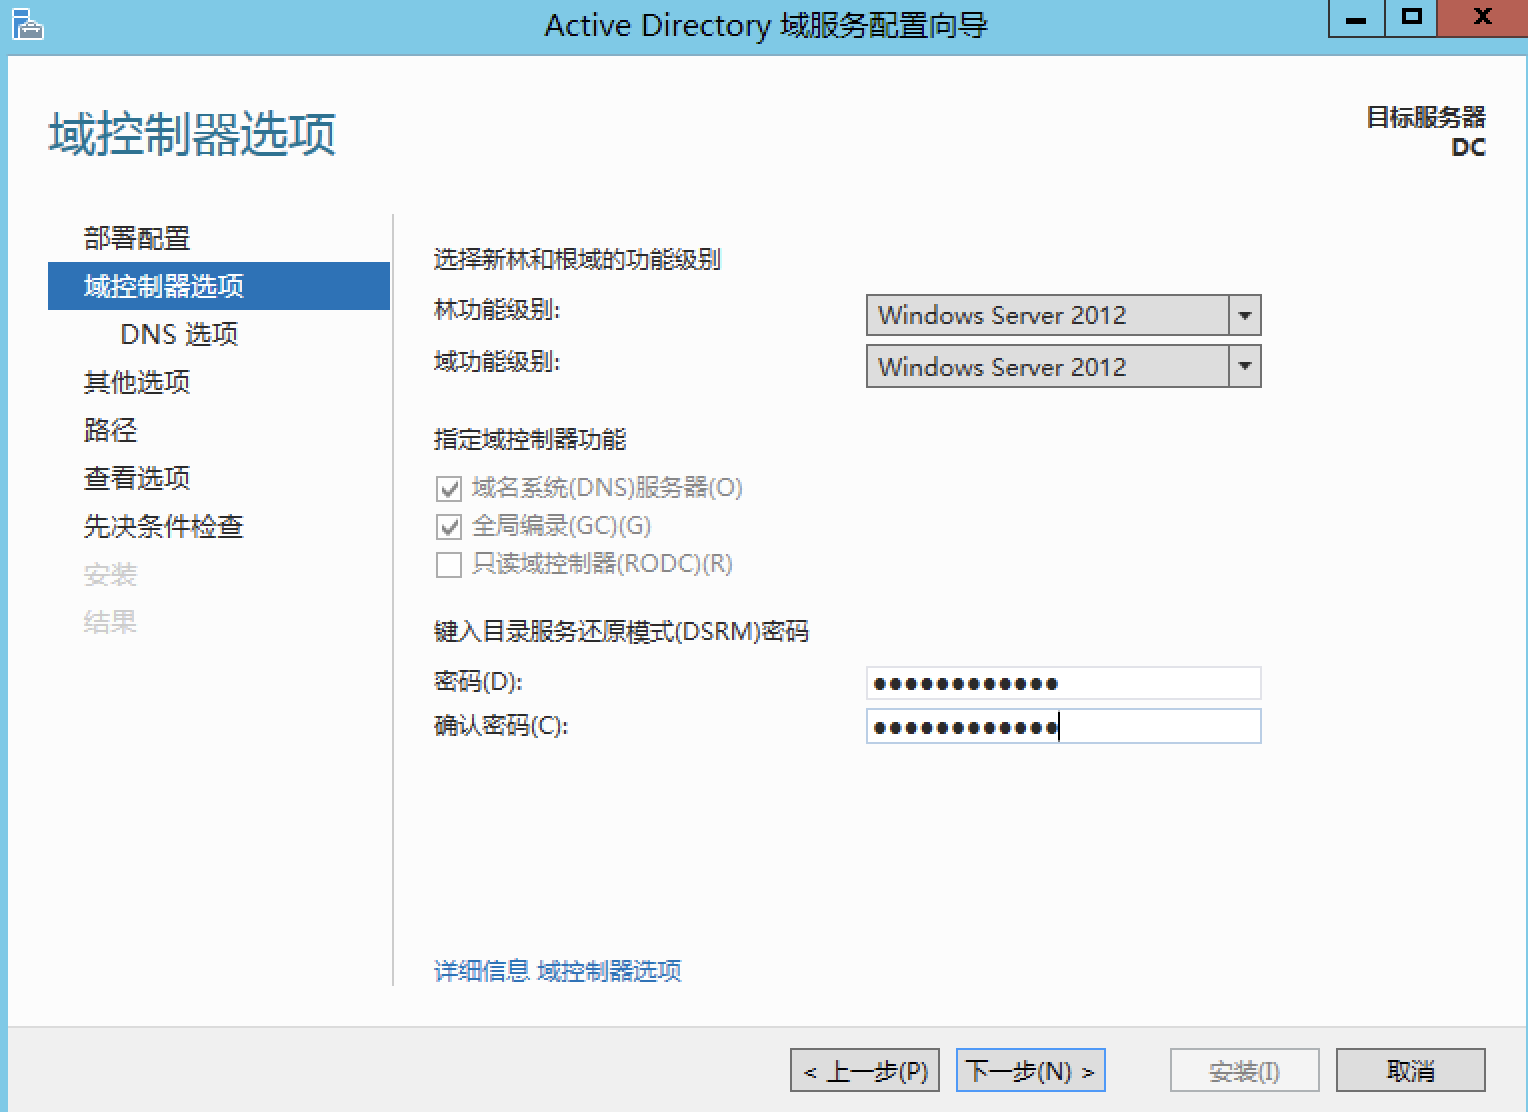Screen dimensions: 1528x1112
Task: Click the 林功能级别 label text
Action: (497, 311)
